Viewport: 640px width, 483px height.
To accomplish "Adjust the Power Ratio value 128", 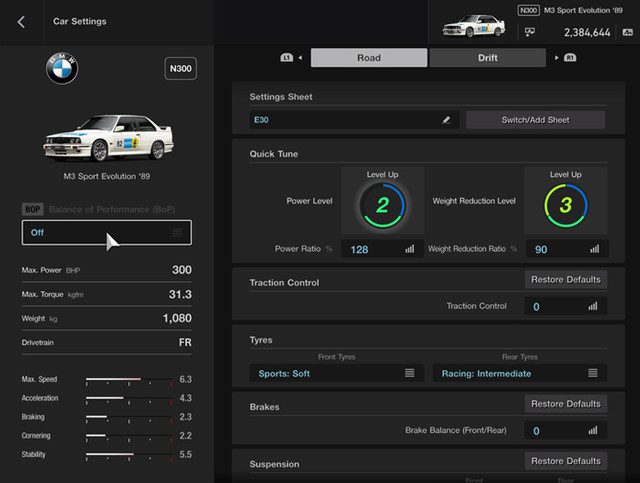I will [382, 249].
